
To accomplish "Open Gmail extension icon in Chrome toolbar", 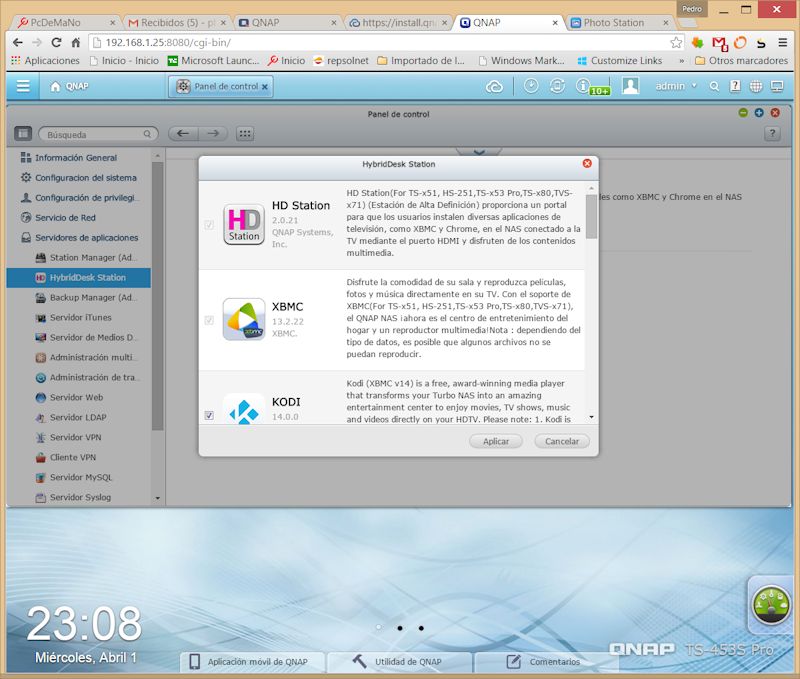I will (719, 43).
